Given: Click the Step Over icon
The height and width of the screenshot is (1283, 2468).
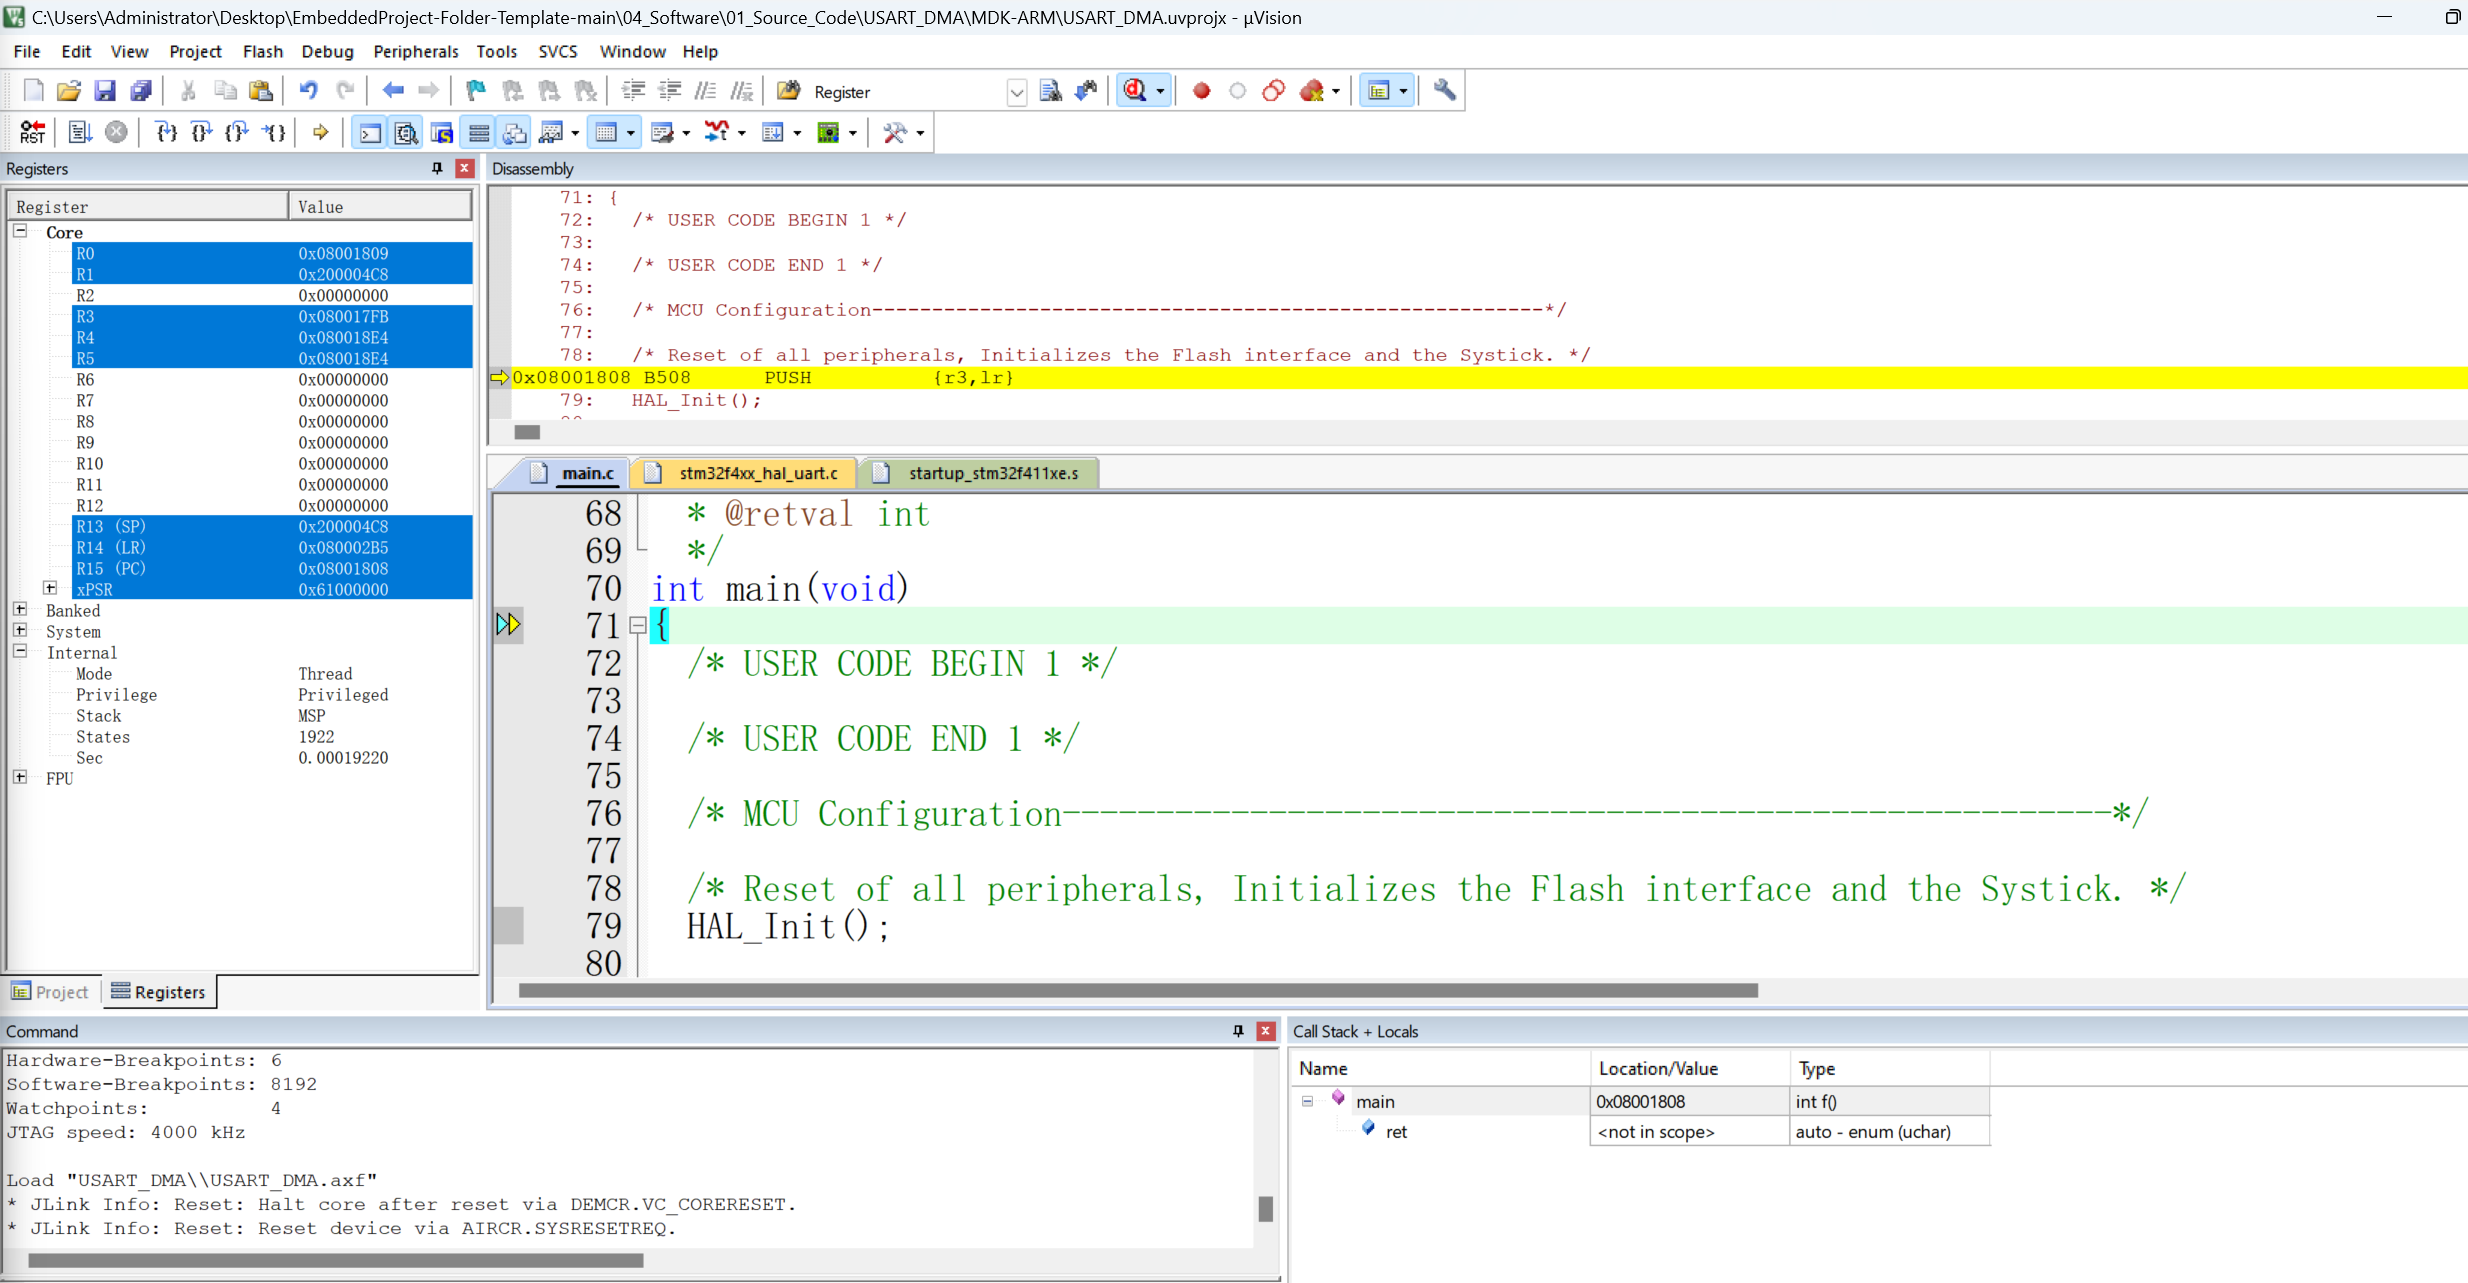Looking at the screenshot, I should pyautogui.click(x=201, y=132).
